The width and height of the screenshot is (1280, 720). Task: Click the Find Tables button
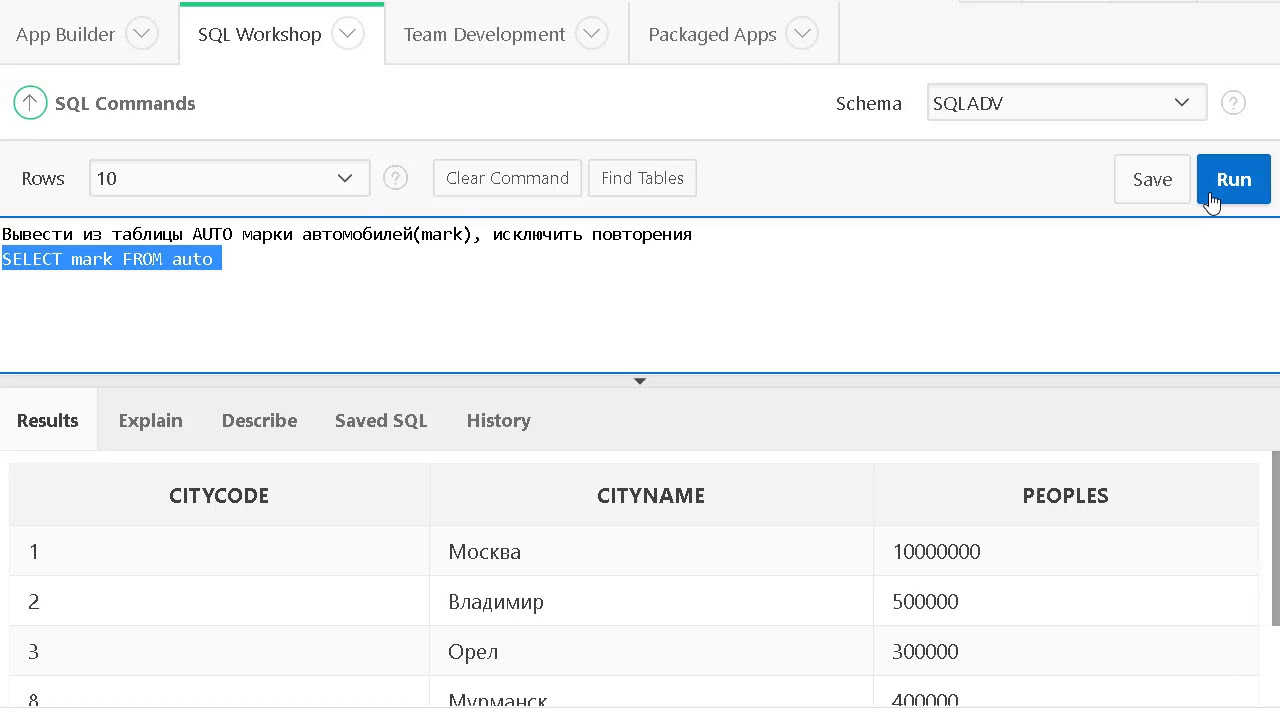pos(642,178)
